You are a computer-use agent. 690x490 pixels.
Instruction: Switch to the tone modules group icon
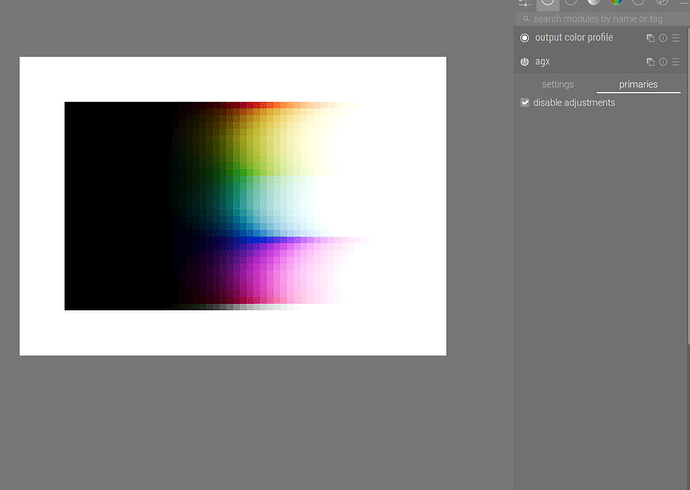pos(593,3)
